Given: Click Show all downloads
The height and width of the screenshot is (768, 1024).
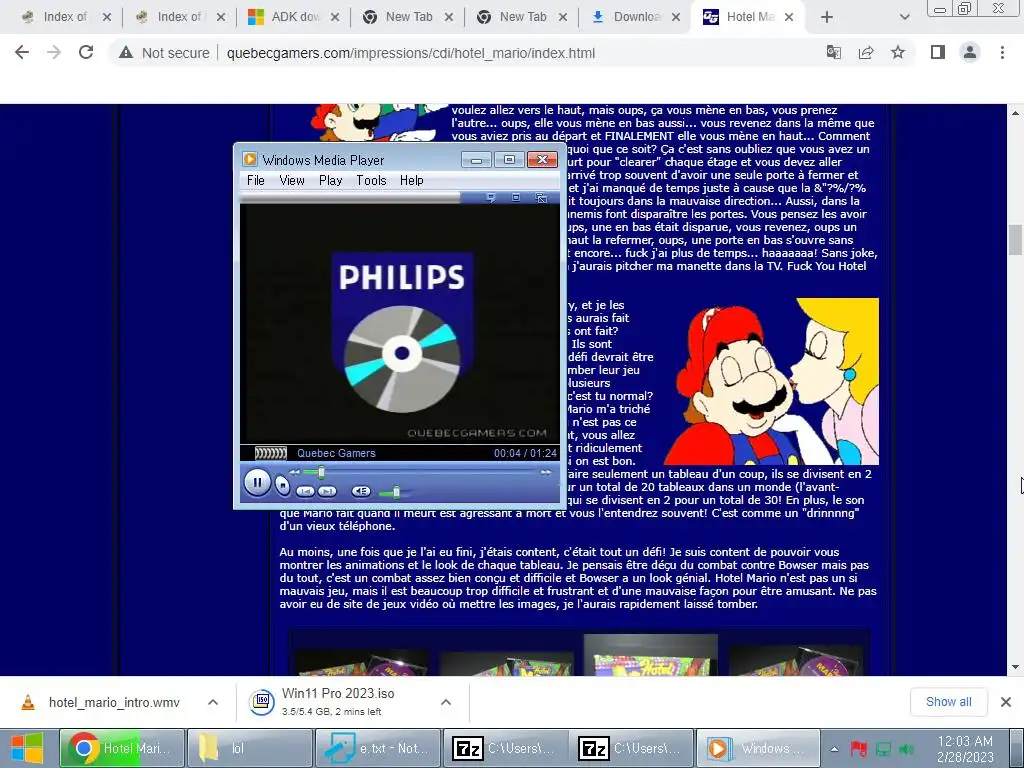Looking at the screenshot, I should coord(948,701).
